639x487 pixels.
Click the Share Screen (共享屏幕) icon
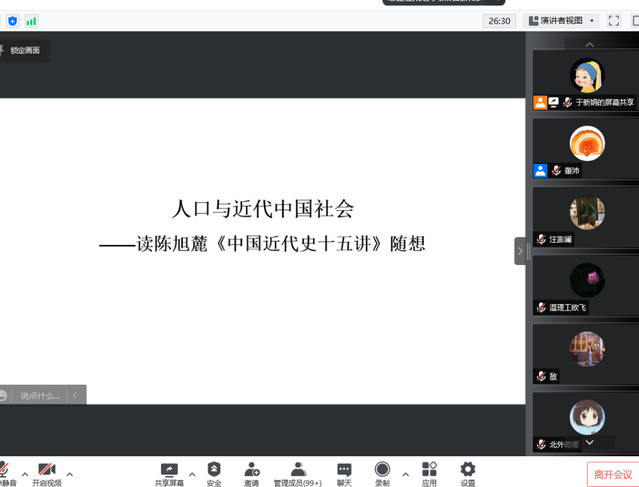click(x=169, y=470)
